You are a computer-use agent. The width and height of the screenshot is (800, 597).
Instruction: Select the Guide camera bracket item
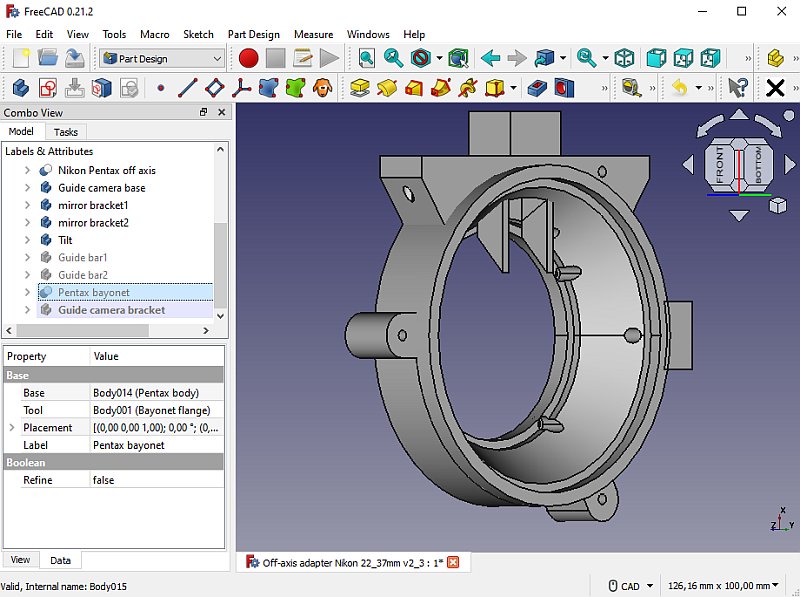pyautogui.click(x=111, y=310)
